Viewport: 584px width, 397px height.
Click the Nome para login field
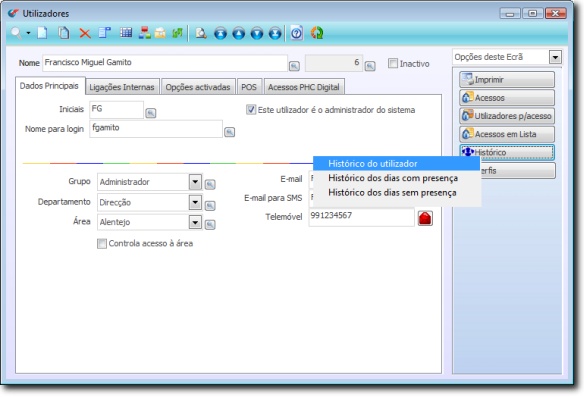156,129
